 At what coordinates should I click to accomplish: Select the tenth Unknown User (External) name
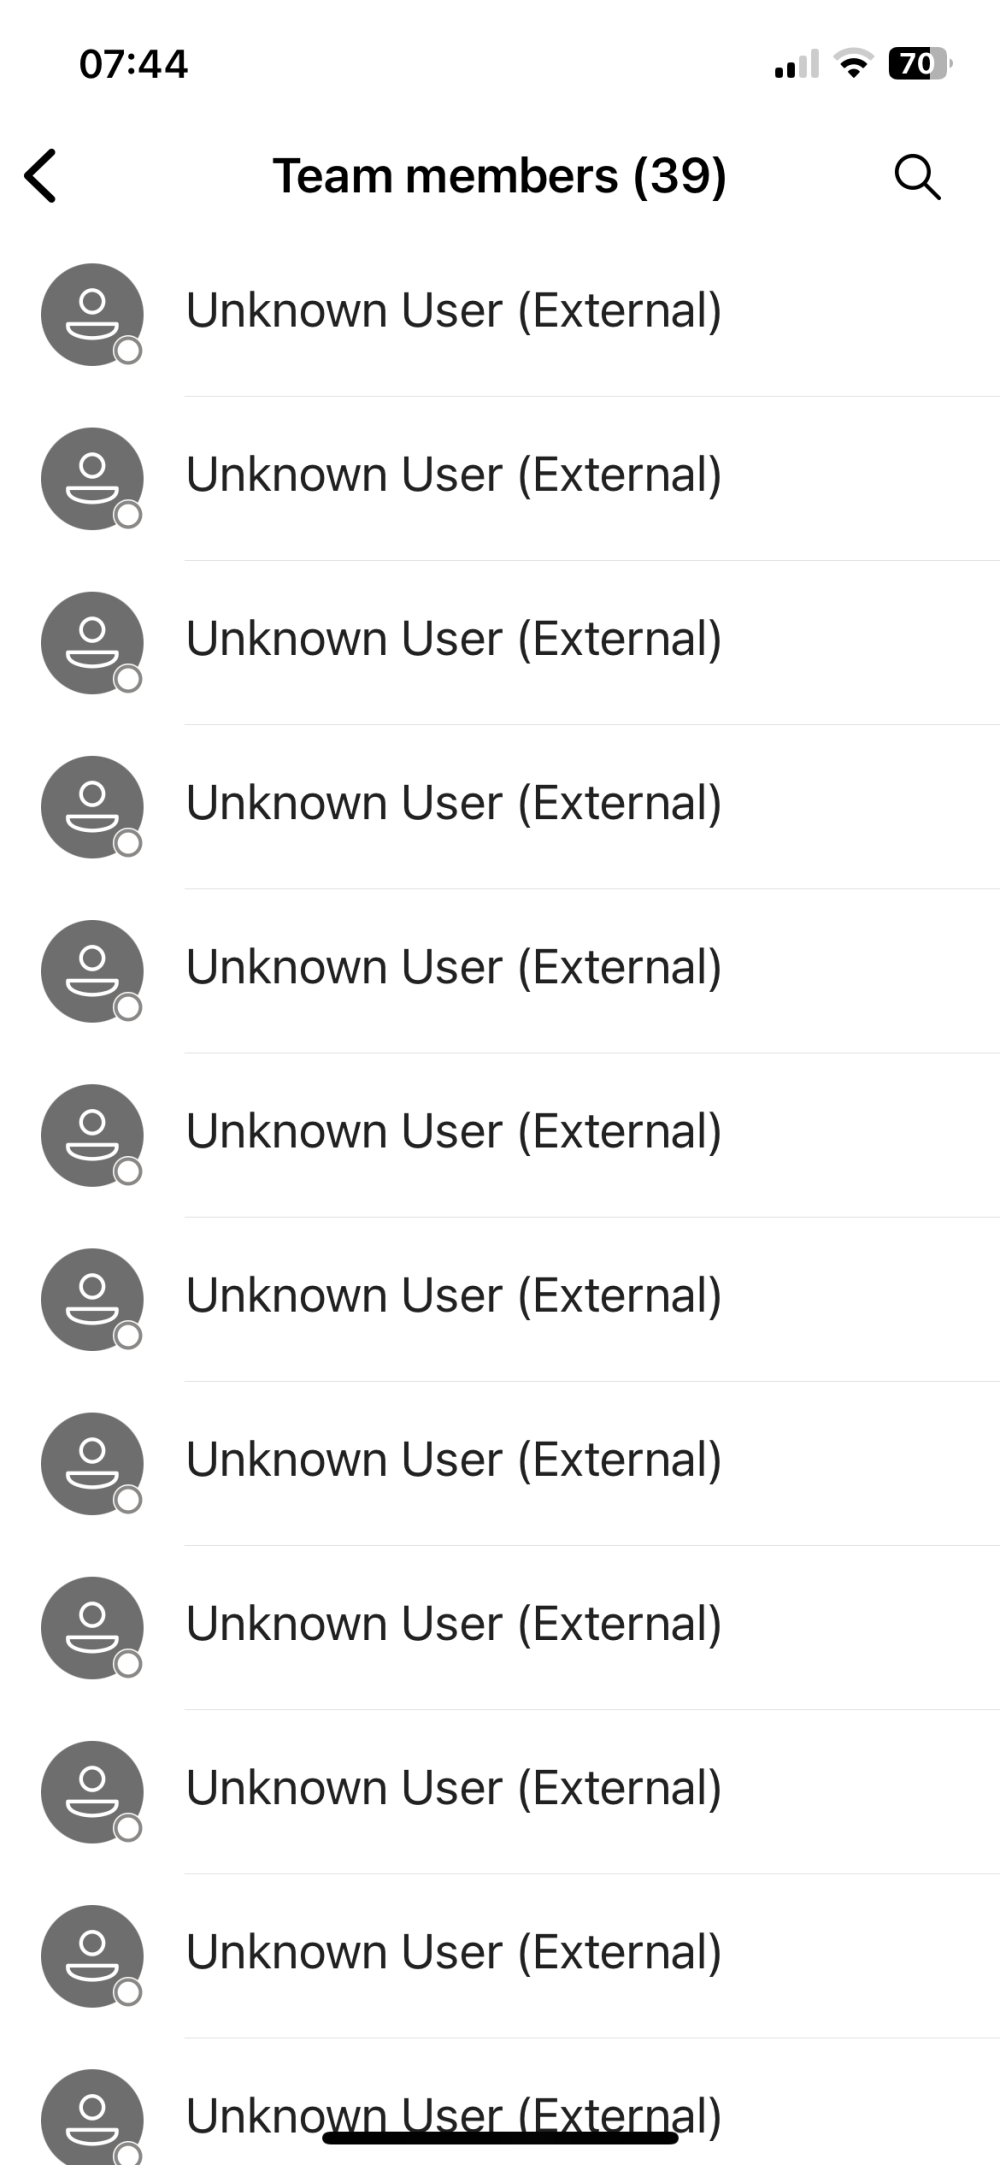tap(454, 1788)
